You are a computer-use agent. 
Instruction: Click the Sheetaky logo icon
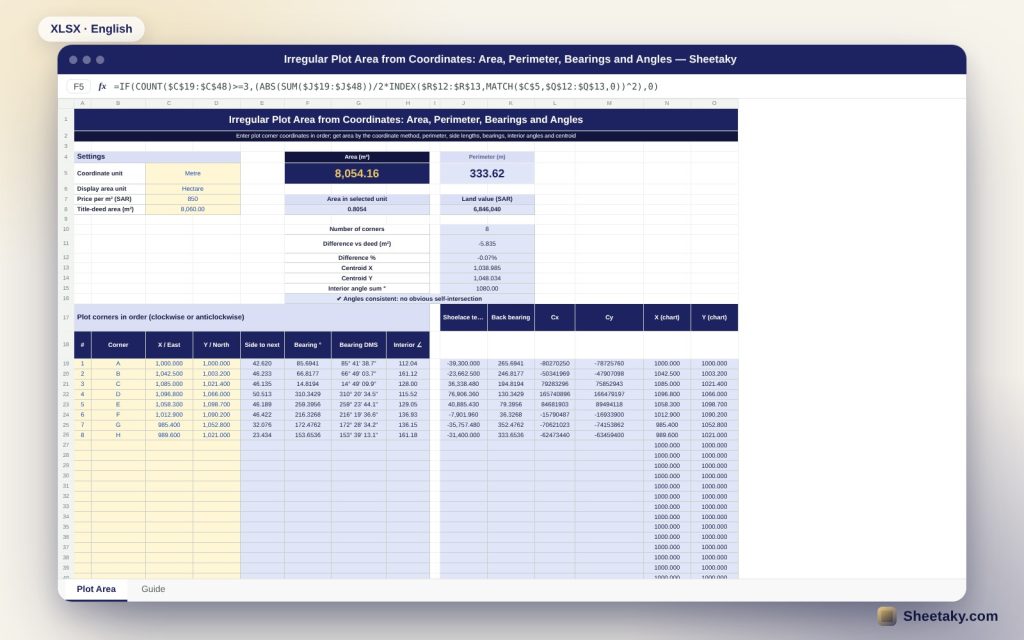(x=886, y=616)
